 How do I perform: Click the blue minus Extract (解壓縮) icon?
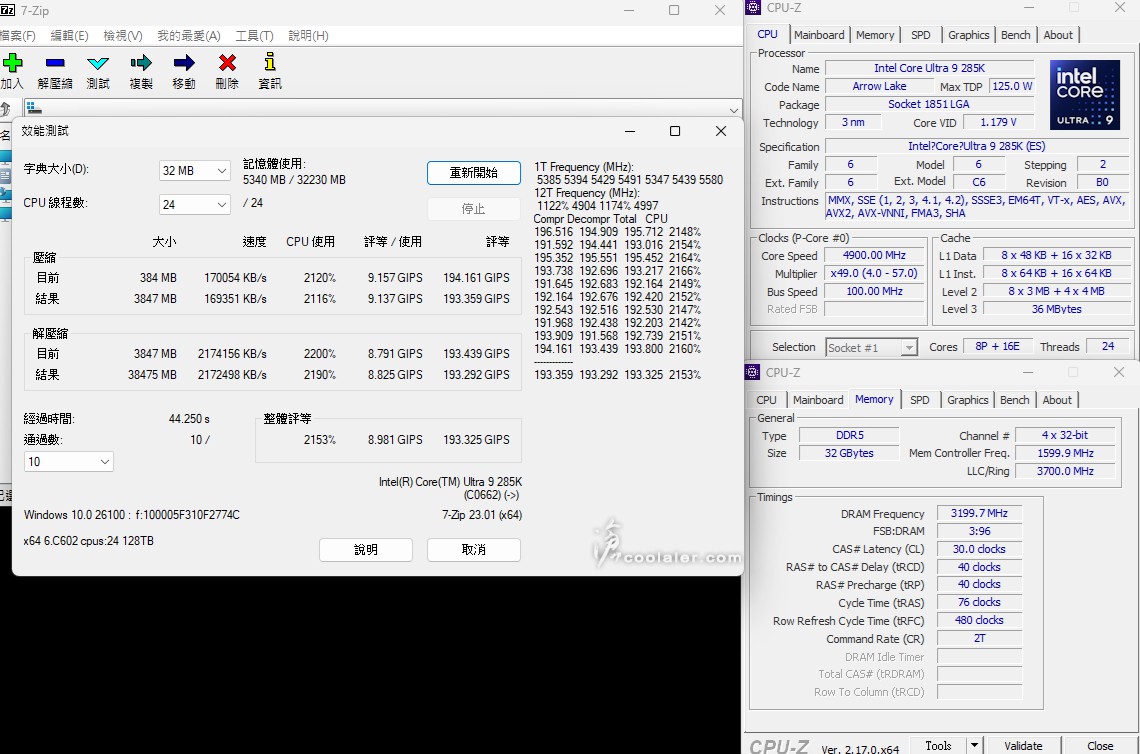[55, 64]
